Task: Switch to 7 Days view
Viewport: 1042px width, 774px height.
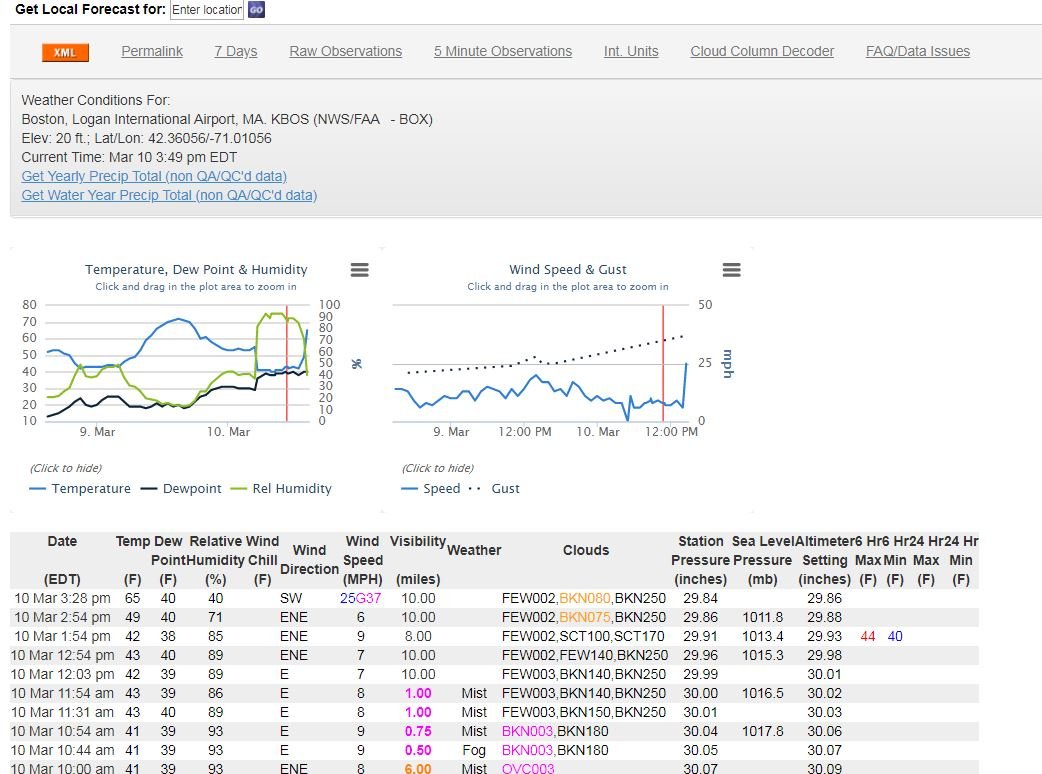Action: click(x=236, y=51)
